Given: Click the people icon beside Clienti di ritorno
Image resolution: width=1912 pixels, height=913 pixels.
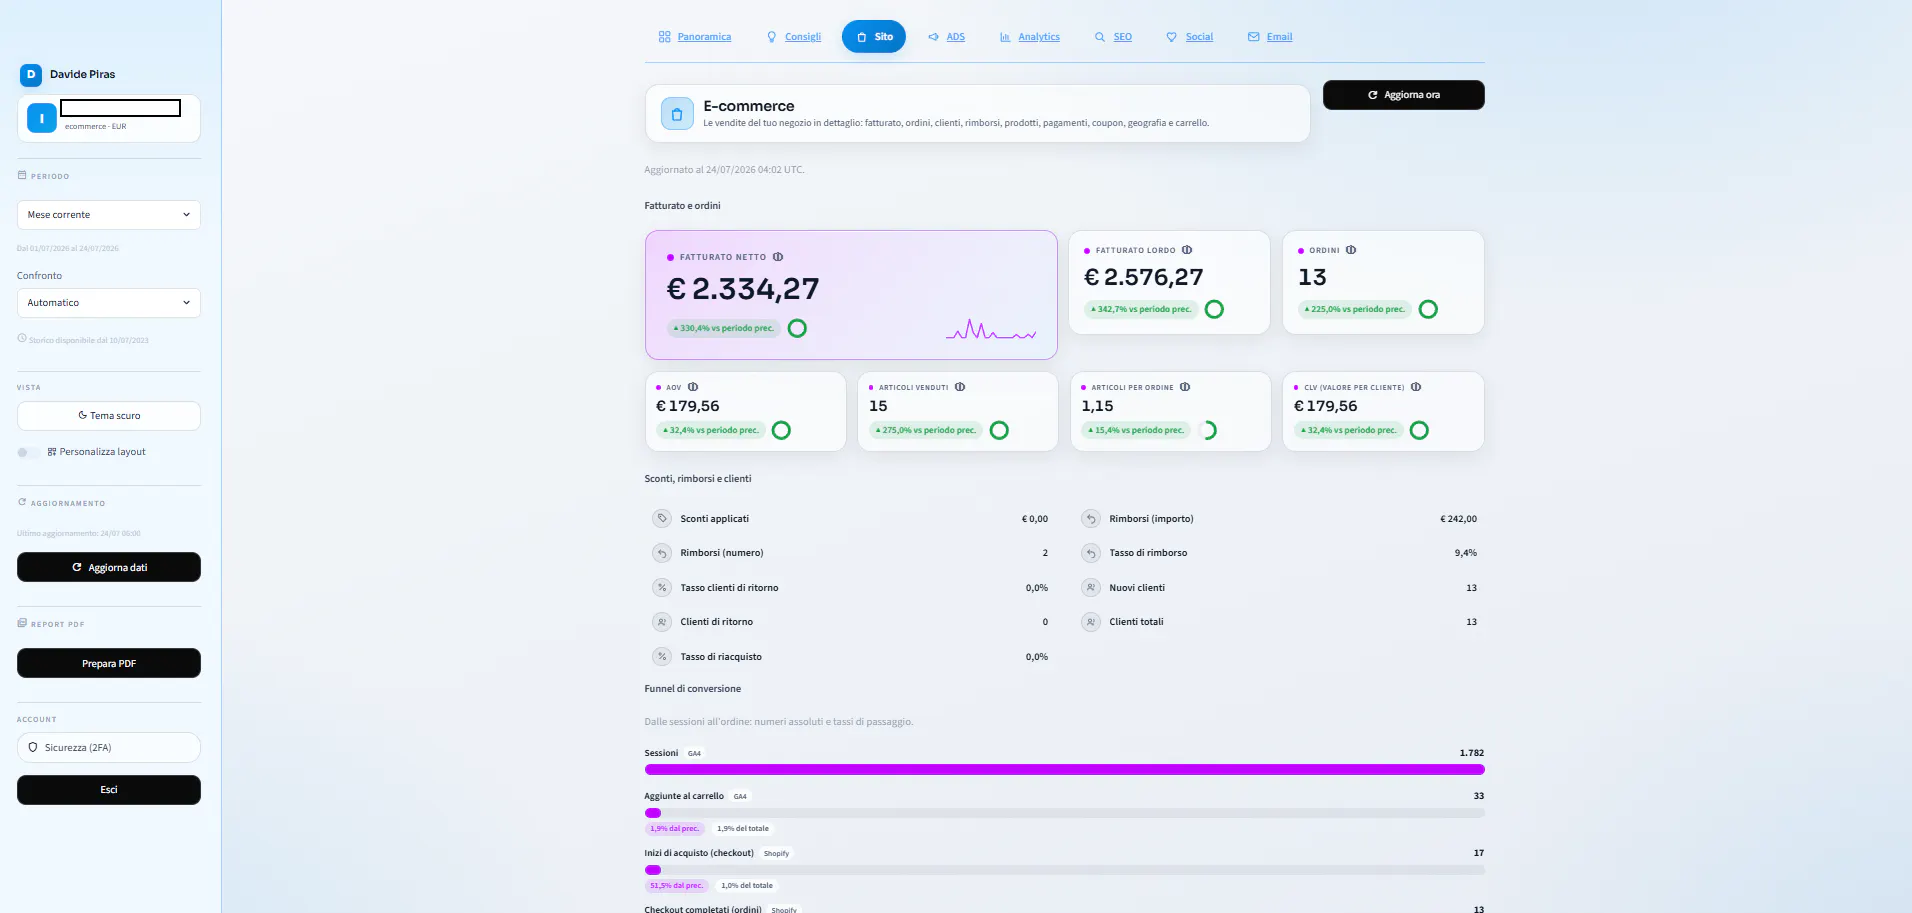Looking at the screenshot, I should tap(662, 622).
